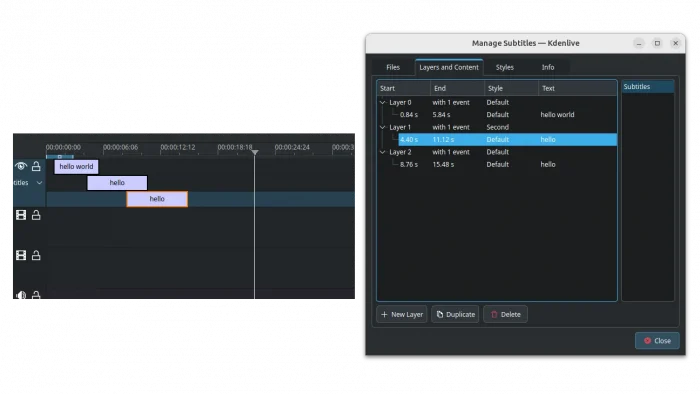The width and height of the screenshot is (700, 394).
Task: Click ruler timecode 00:00:06:06
Action: point(121,147)
